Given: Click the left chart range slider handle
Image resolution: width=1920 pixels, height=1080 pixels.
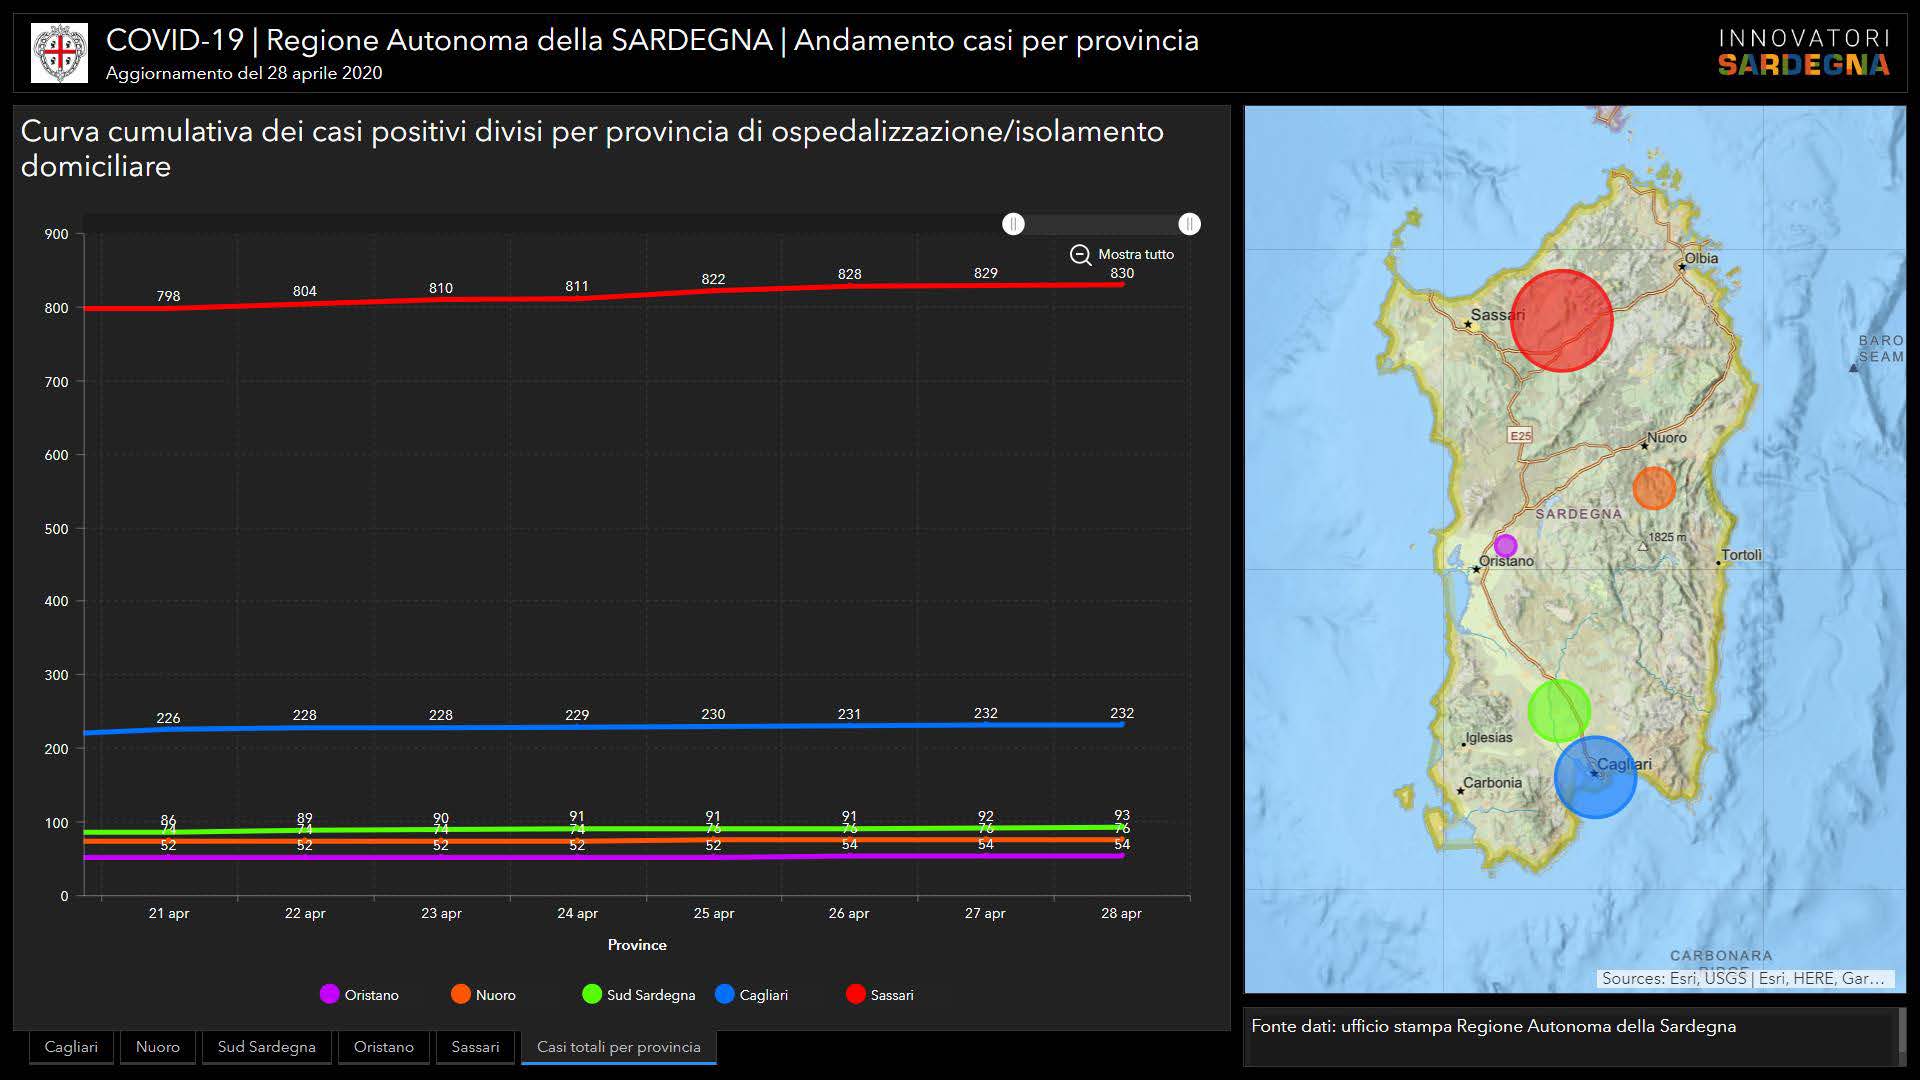Looking at the screenshot, I should [x=1013, y=224].
